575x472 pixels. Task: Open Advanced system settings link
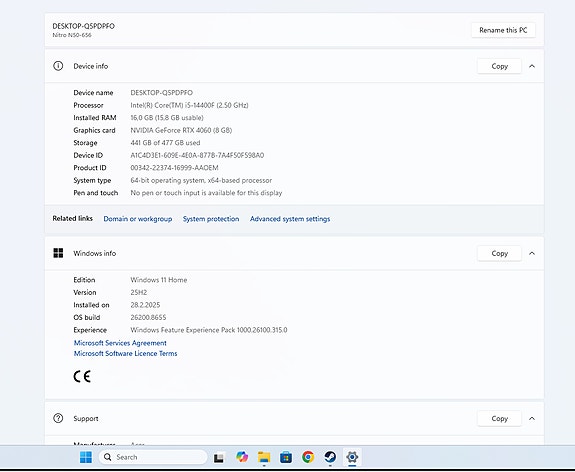coord(290,219)
